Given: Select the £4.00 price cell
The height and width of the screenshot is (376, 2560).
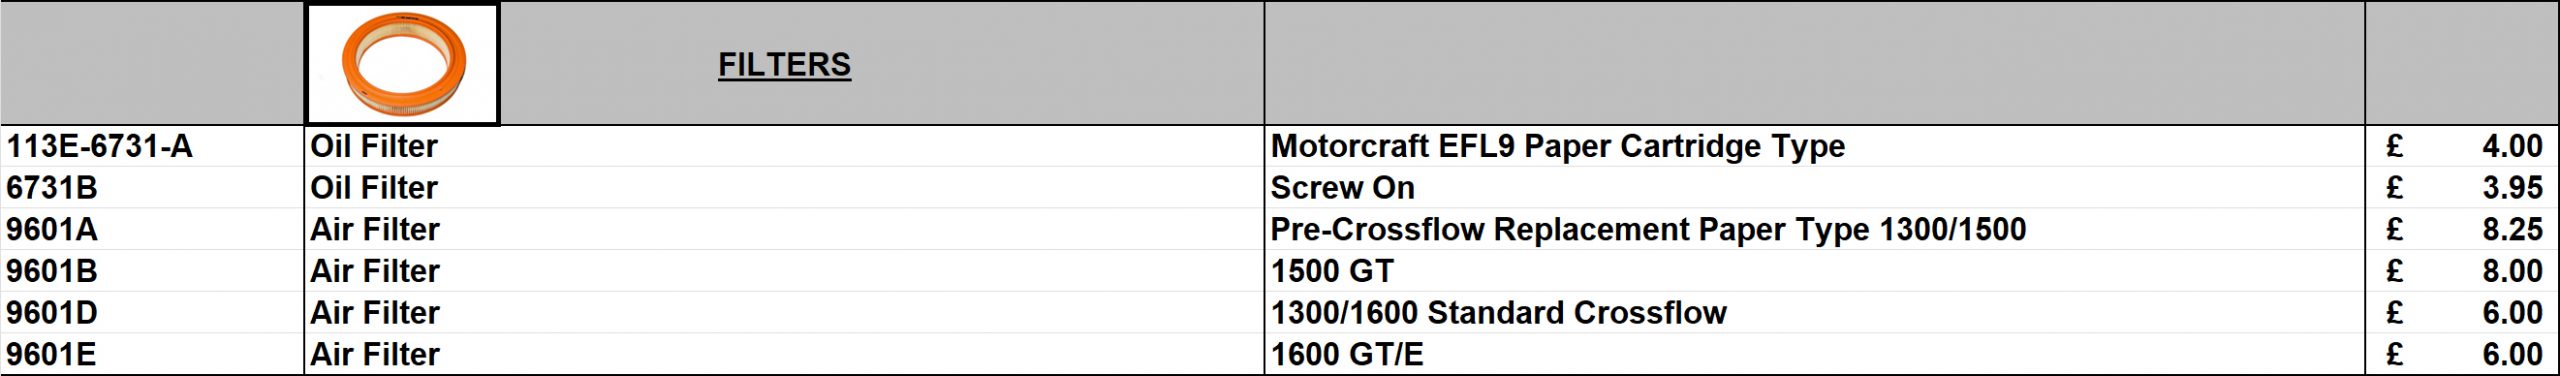Looking at the screenshot, I should click(x=2462, y=146).
